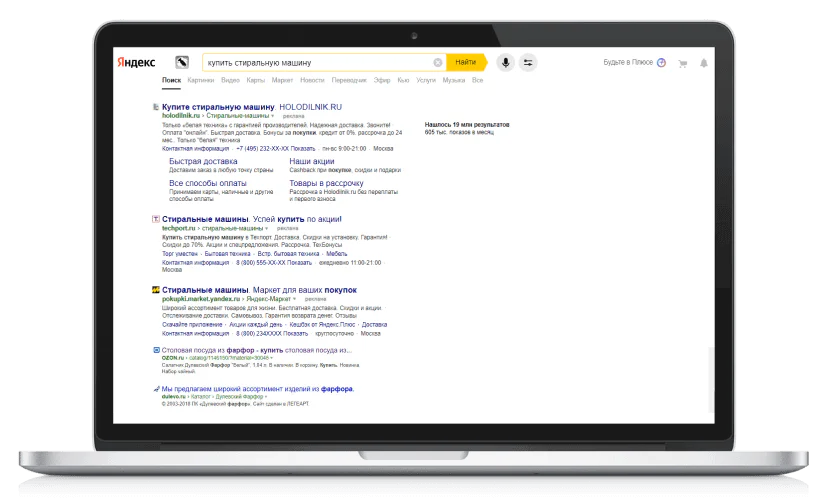
Task: Open the 'Будьте в Плюсе' link
Action: [628, 62]
